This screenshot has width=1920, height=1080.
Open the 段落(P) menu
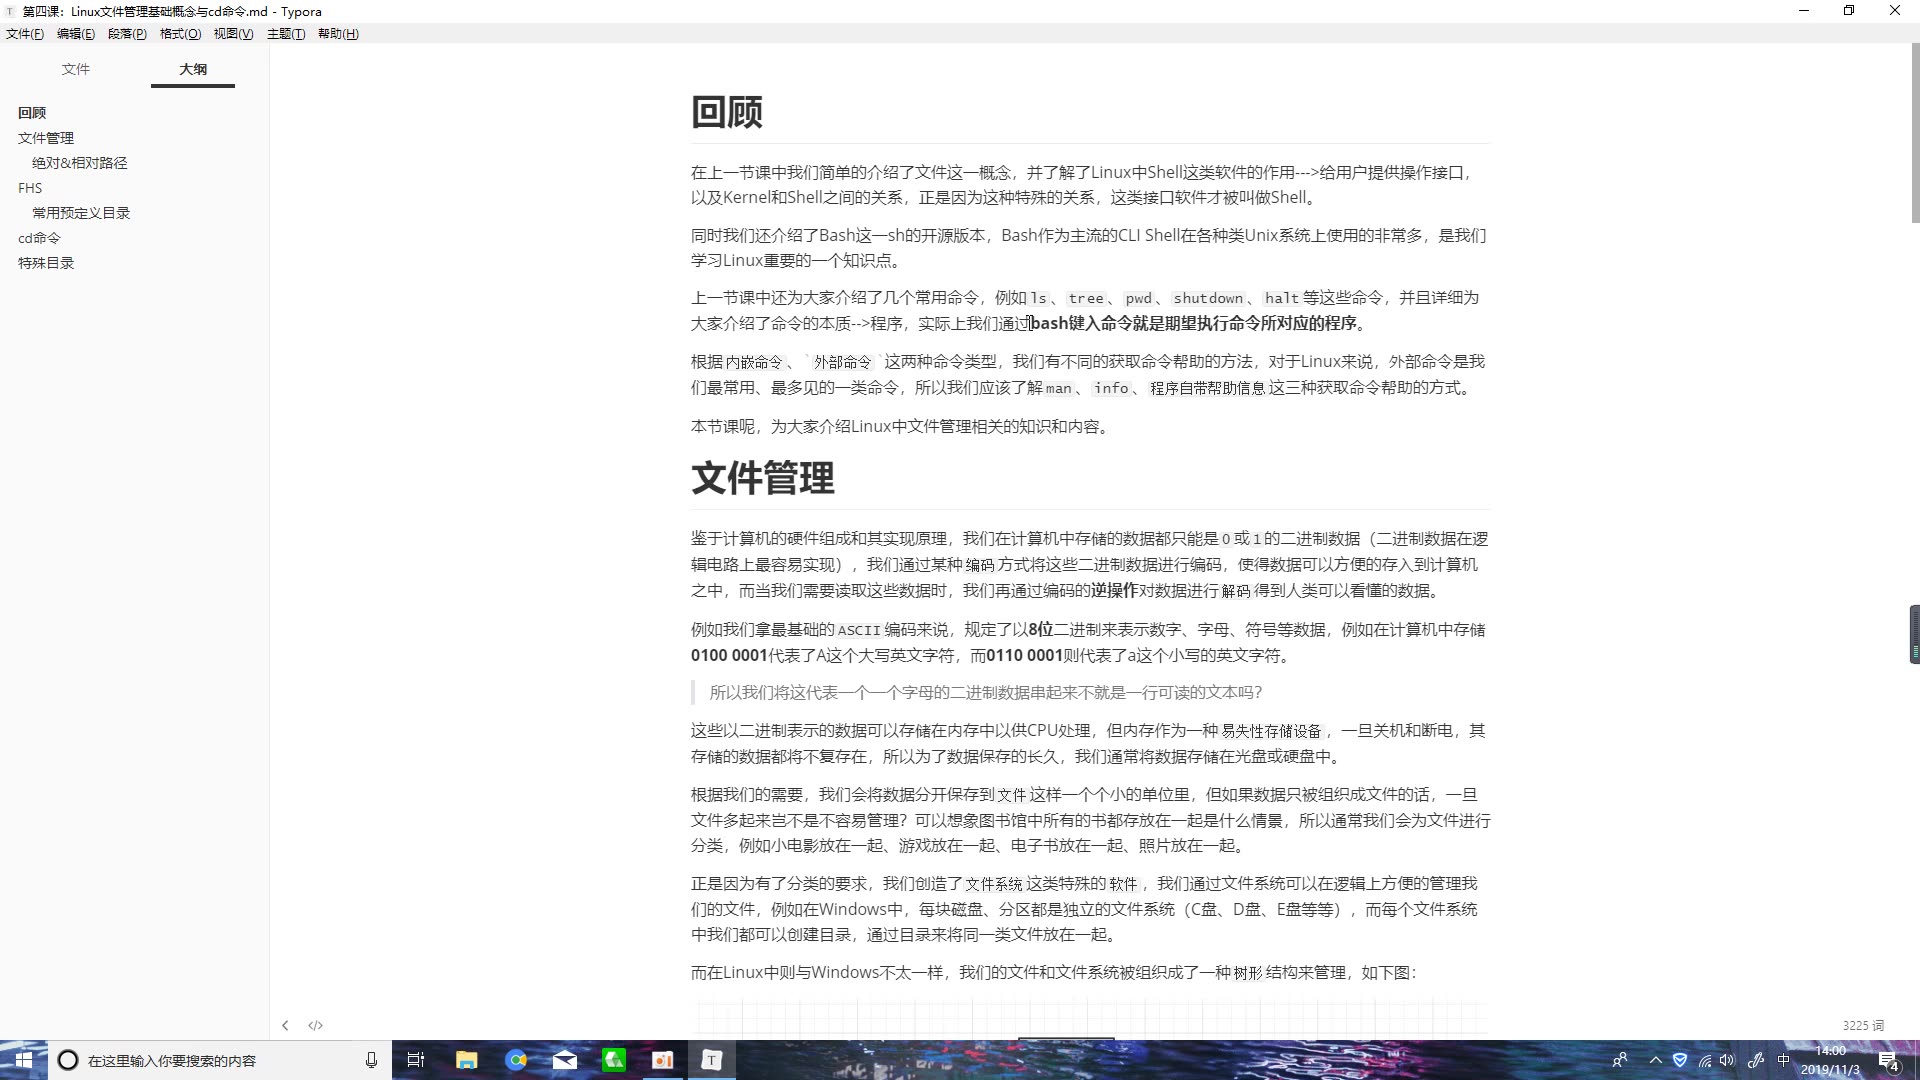tap(127, 34)
